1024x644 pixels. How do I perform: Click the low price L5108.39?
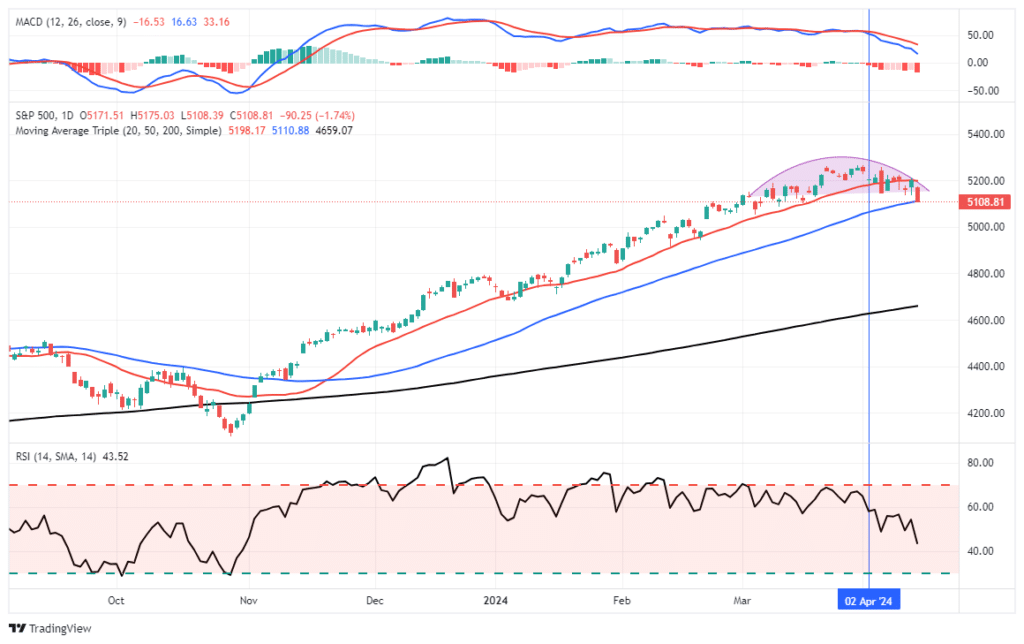(x=202, y=116)
